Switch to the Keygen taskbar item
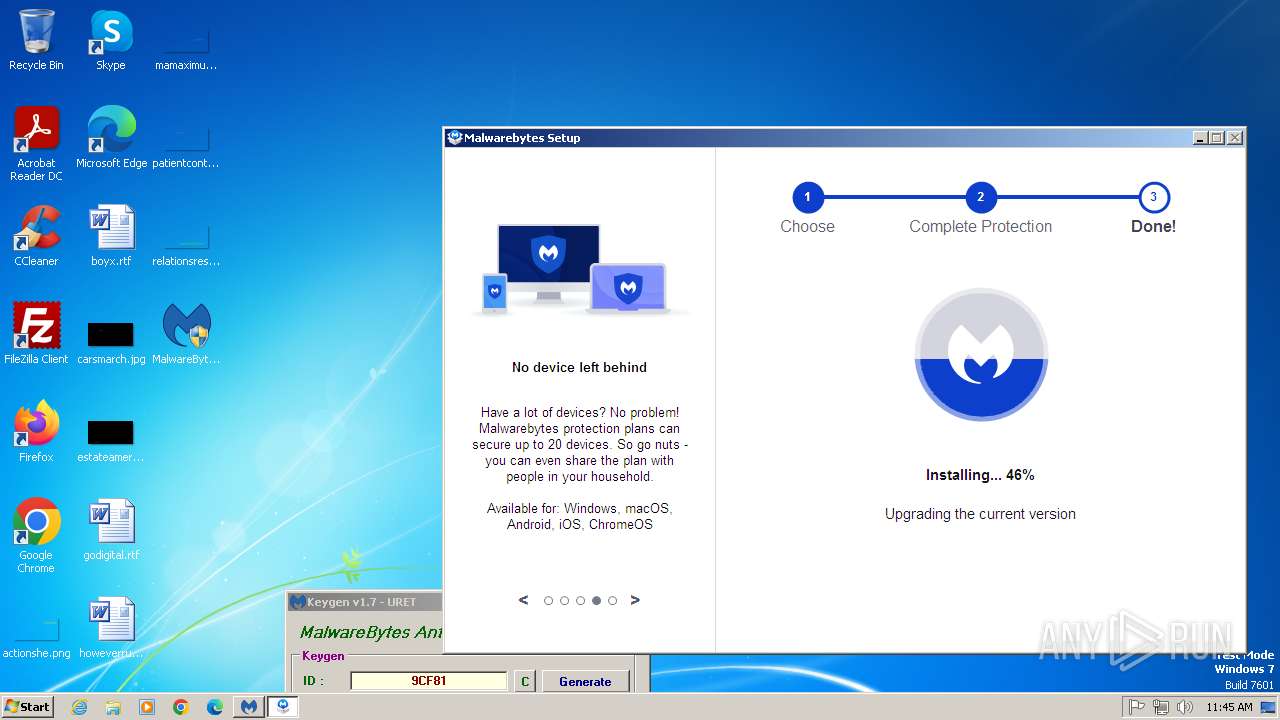Screen dimensions: 1280x720 248,707
